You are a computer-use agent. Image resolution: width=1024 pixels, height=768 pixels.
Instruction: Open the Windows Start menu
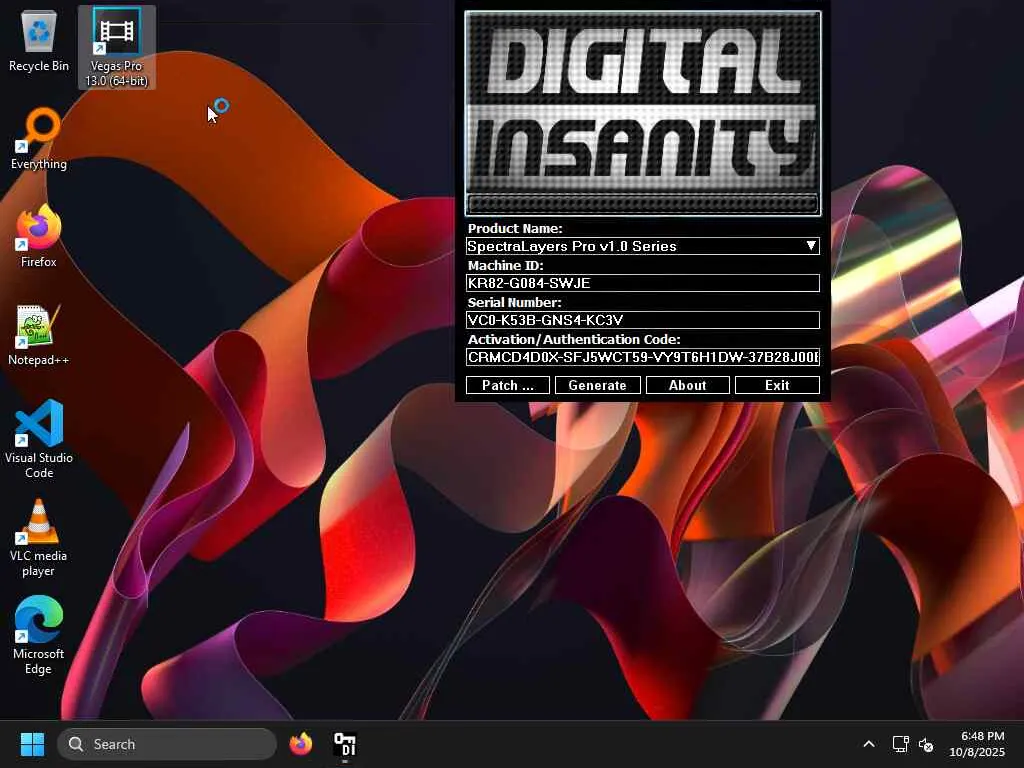click(x=32, y=744)
